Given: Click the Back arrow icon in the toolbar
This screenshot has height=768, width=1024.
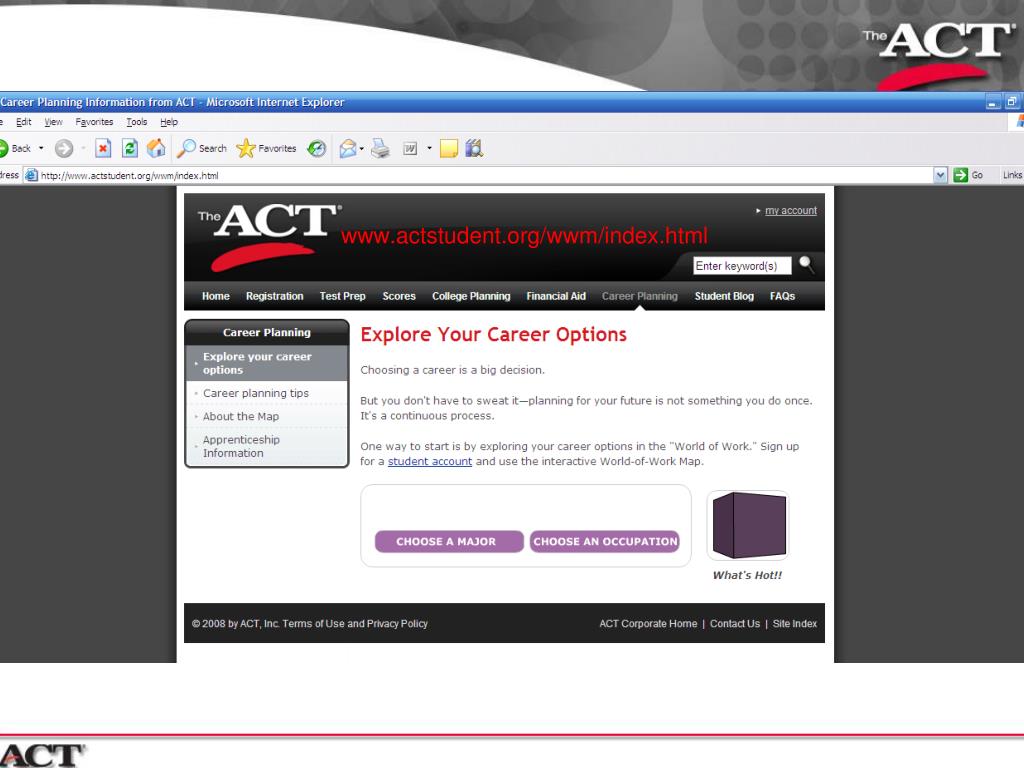Looking at the screenshot, I should tap(3, 149).
